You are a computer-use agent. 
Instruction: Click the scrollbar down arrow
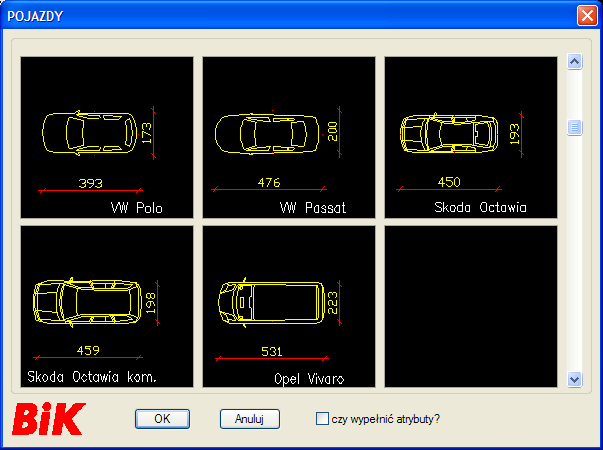pyautogui.click(x=575, y=380)
